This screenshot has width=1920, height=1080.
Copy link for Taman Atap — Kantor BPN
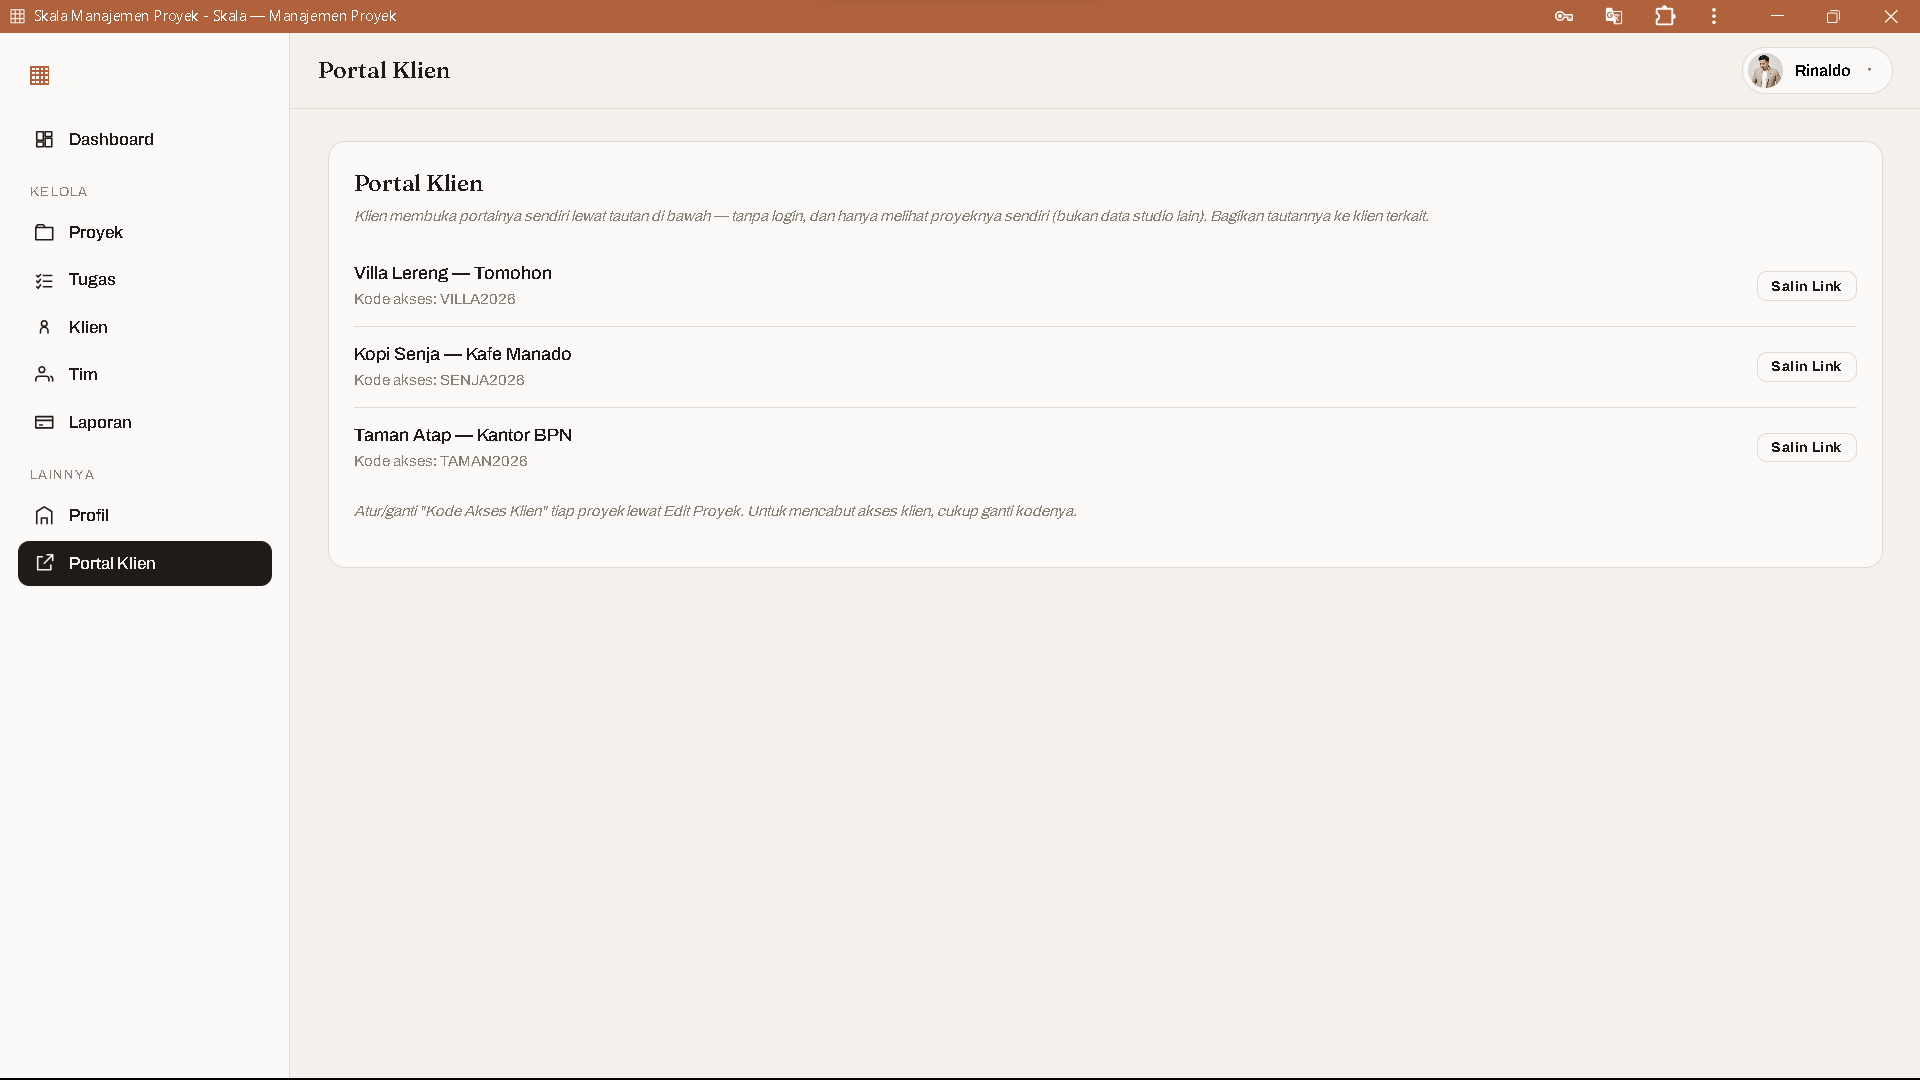1806,447
